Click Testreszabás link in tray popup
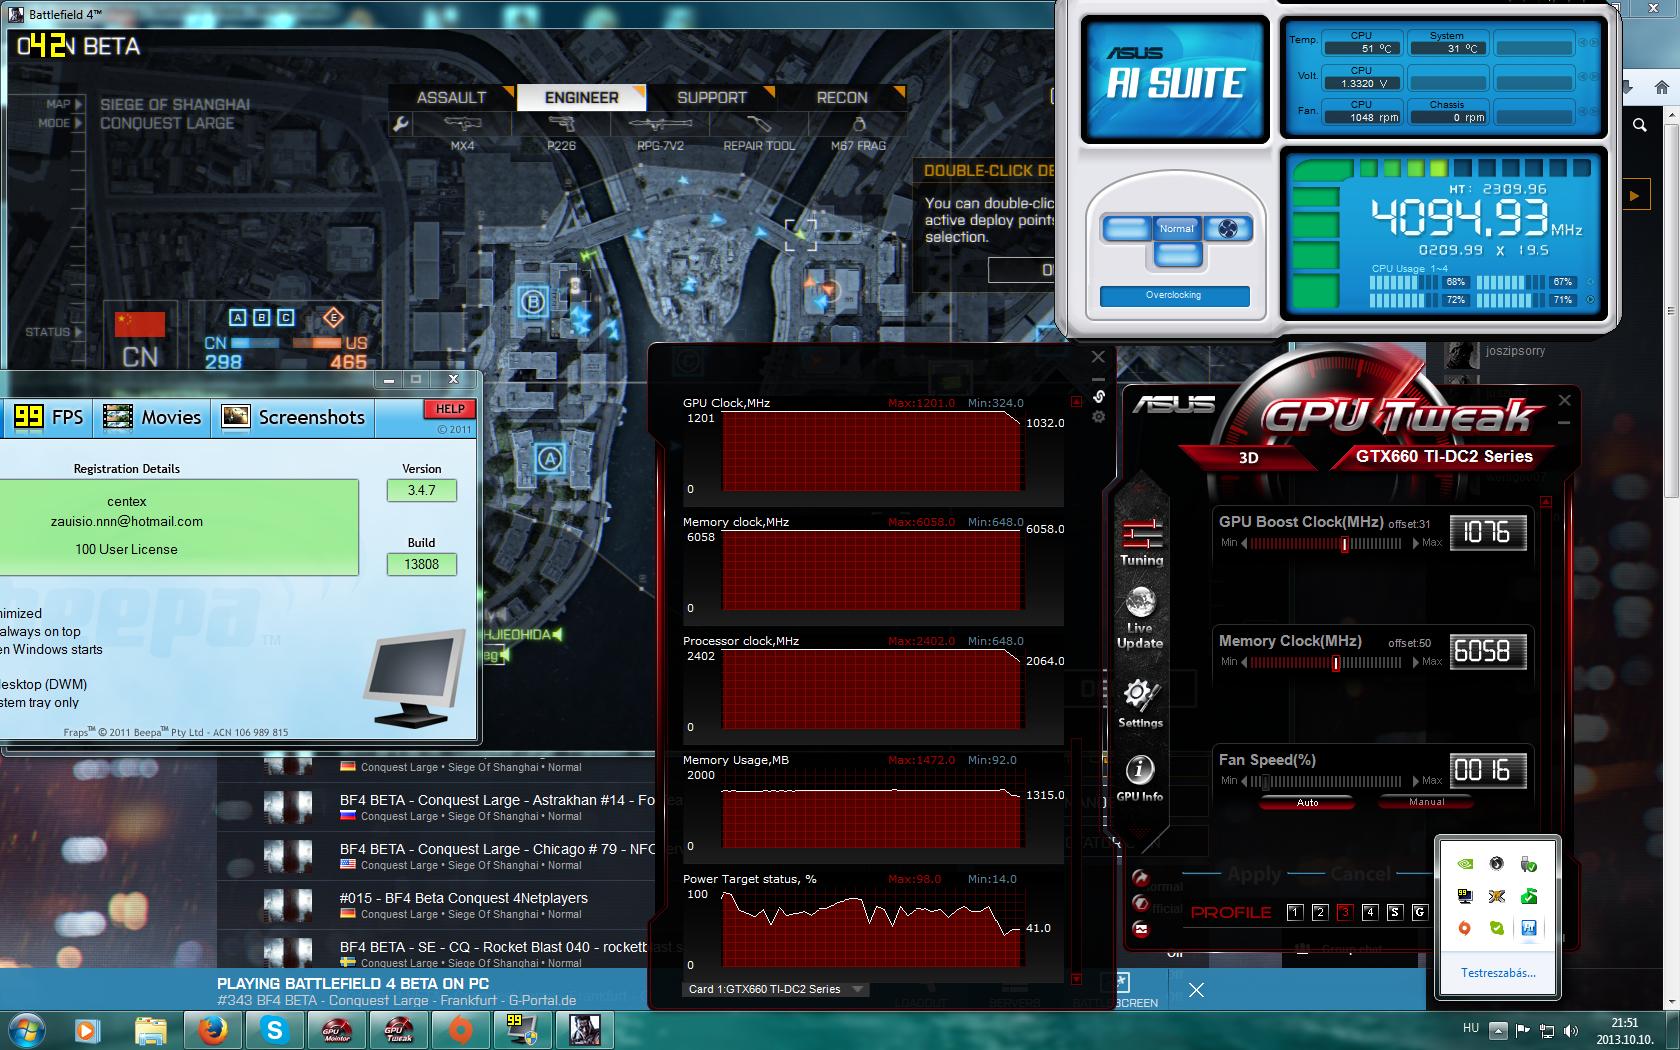 [x=1497, y=972]
